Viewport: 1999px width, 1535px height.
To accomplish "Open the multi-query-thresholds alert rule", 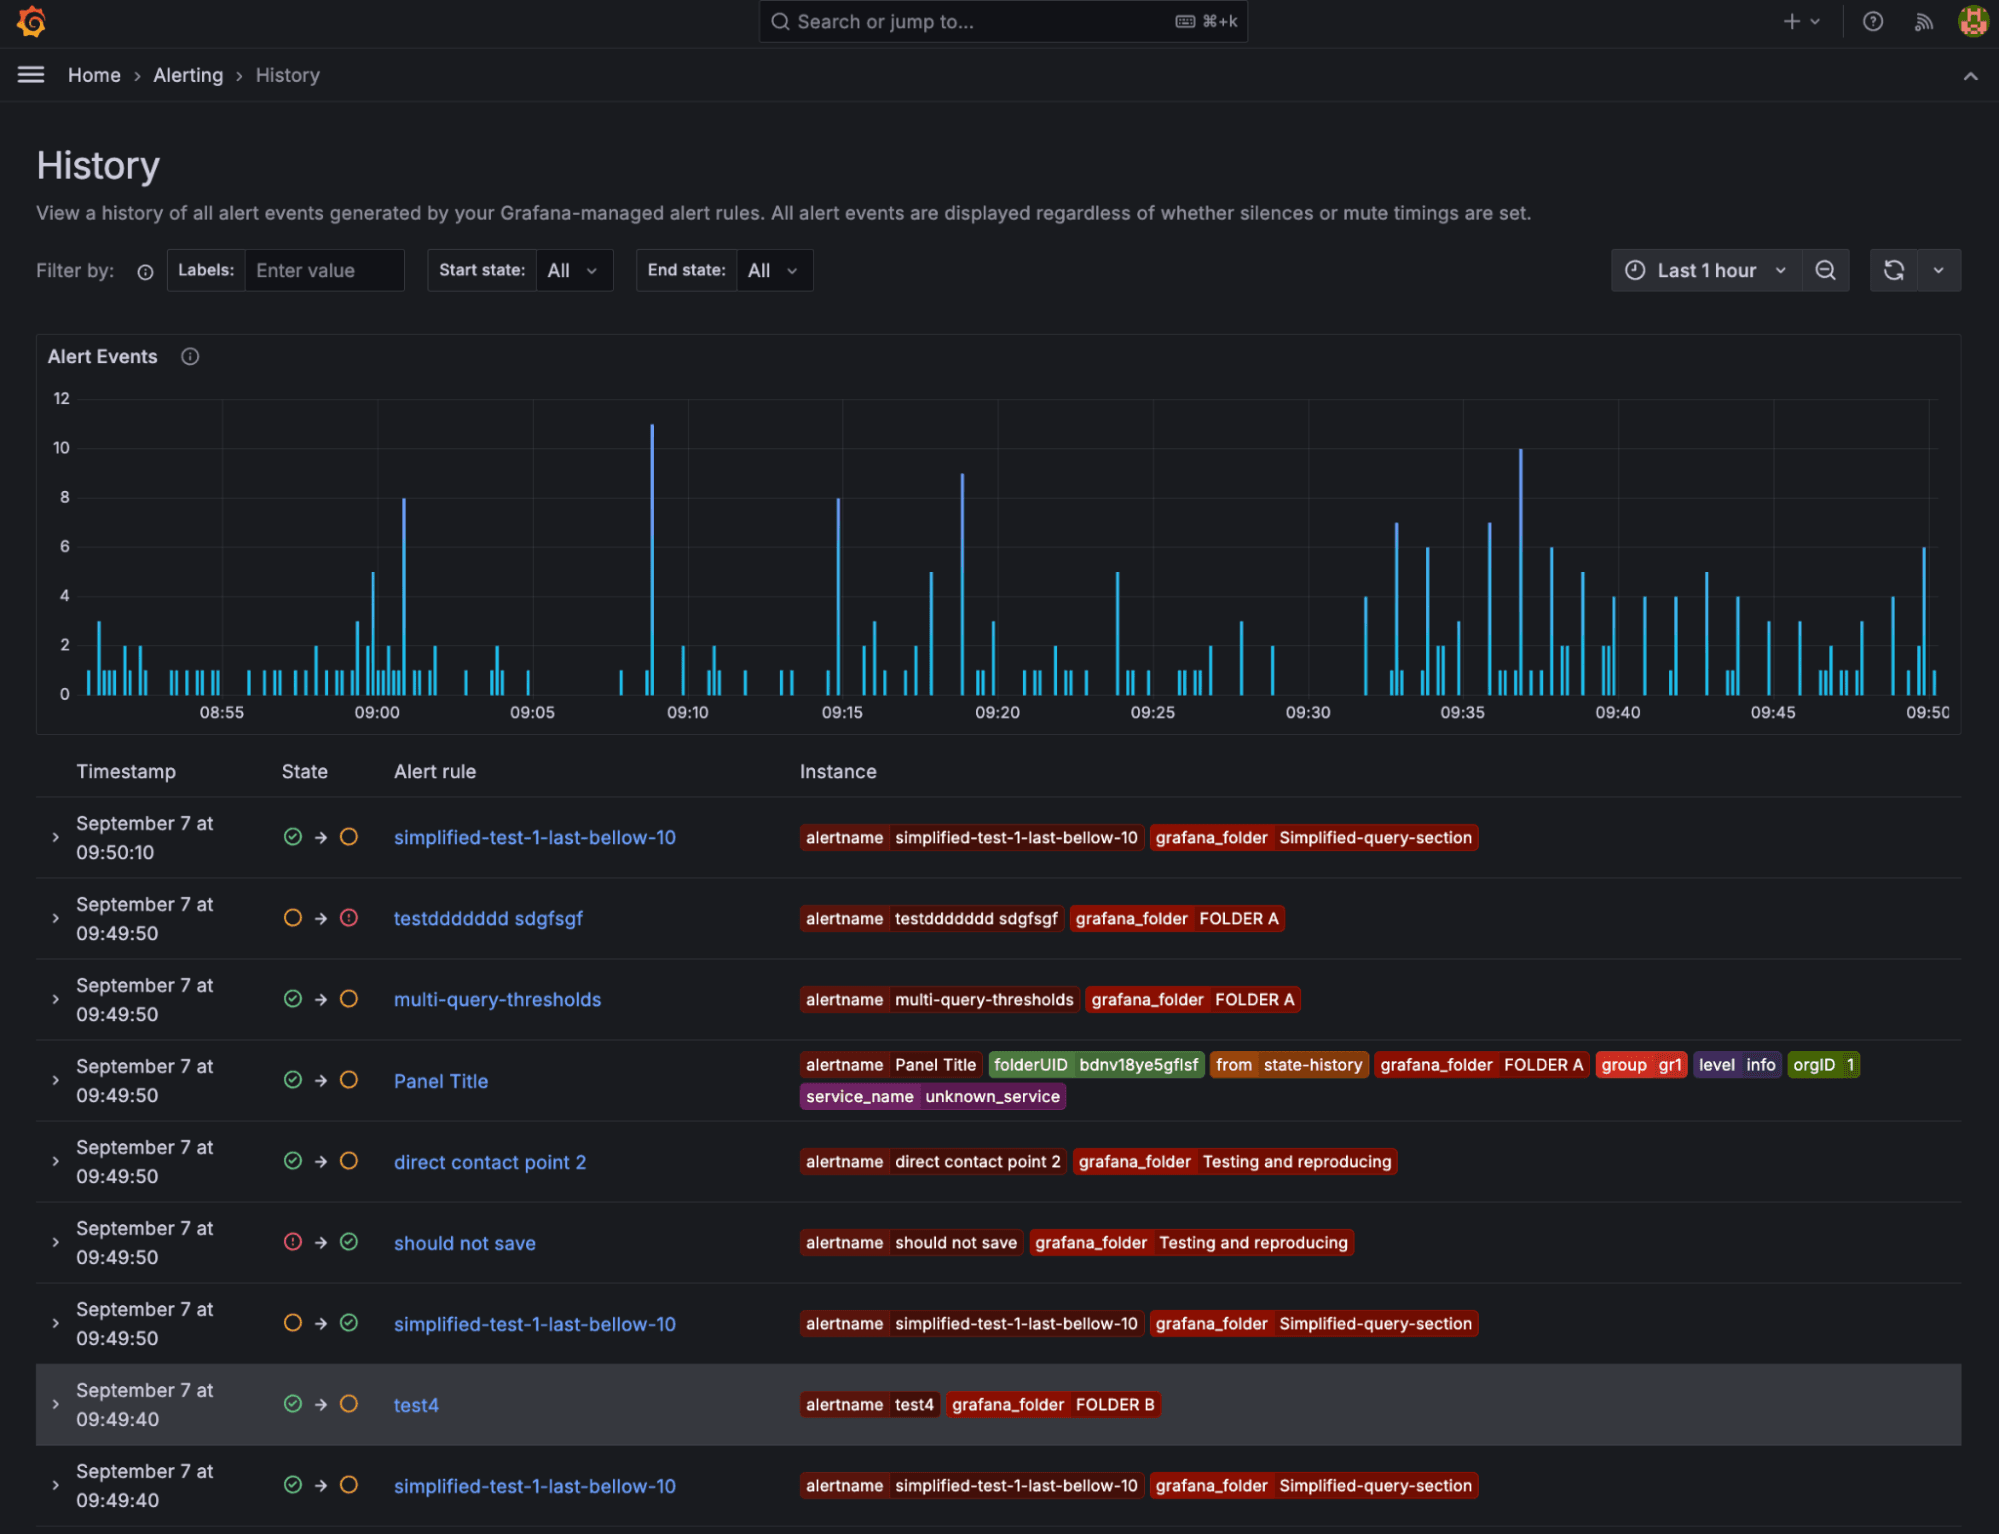I will (497, 999).
